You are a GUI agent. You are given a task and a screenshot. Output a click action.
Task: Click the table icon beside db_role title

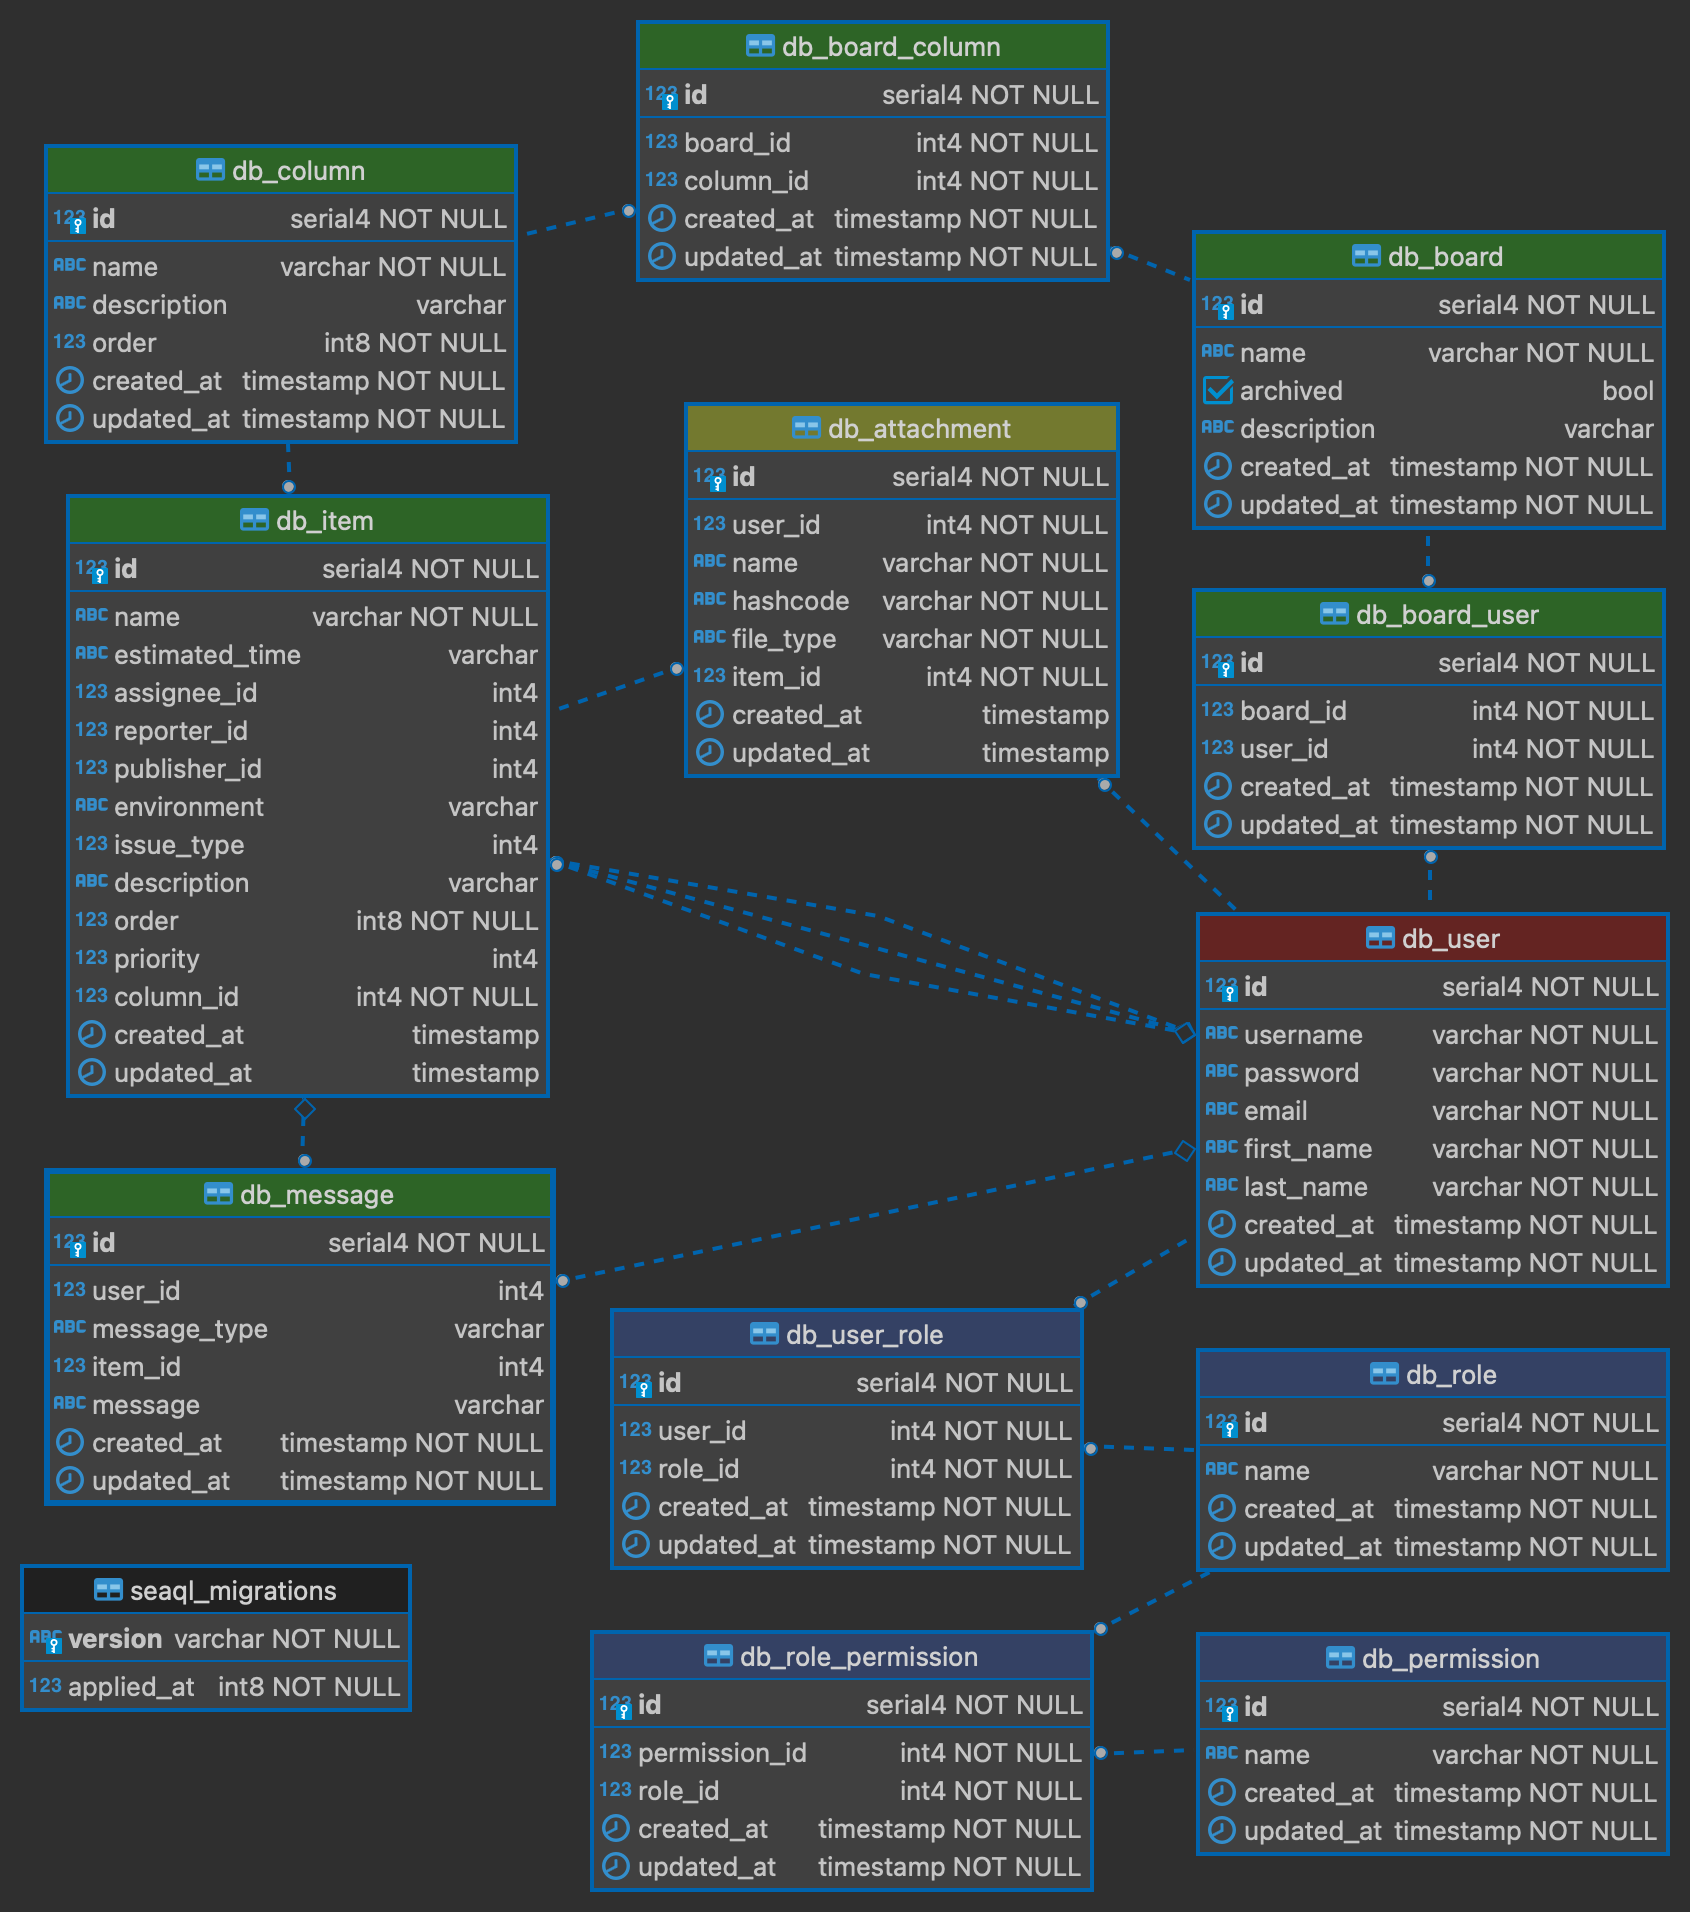(1384, 1375)
